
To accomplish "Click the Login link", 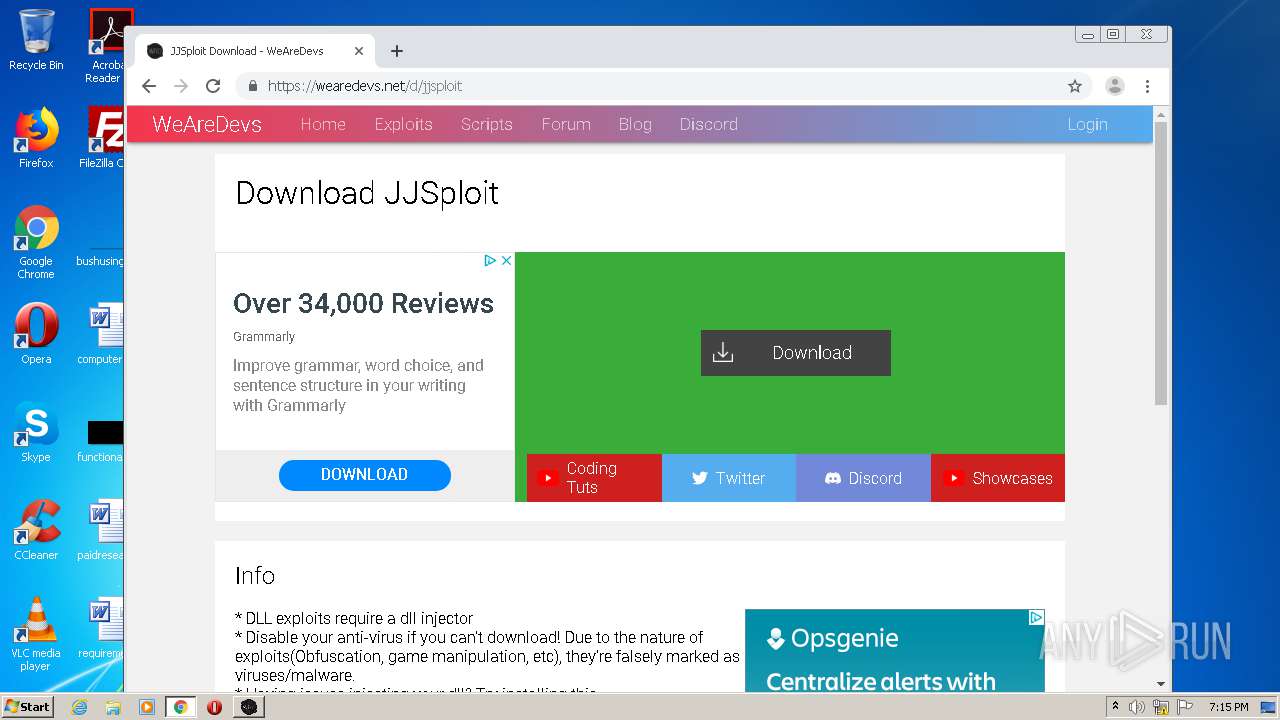I will pos(1087,124).
